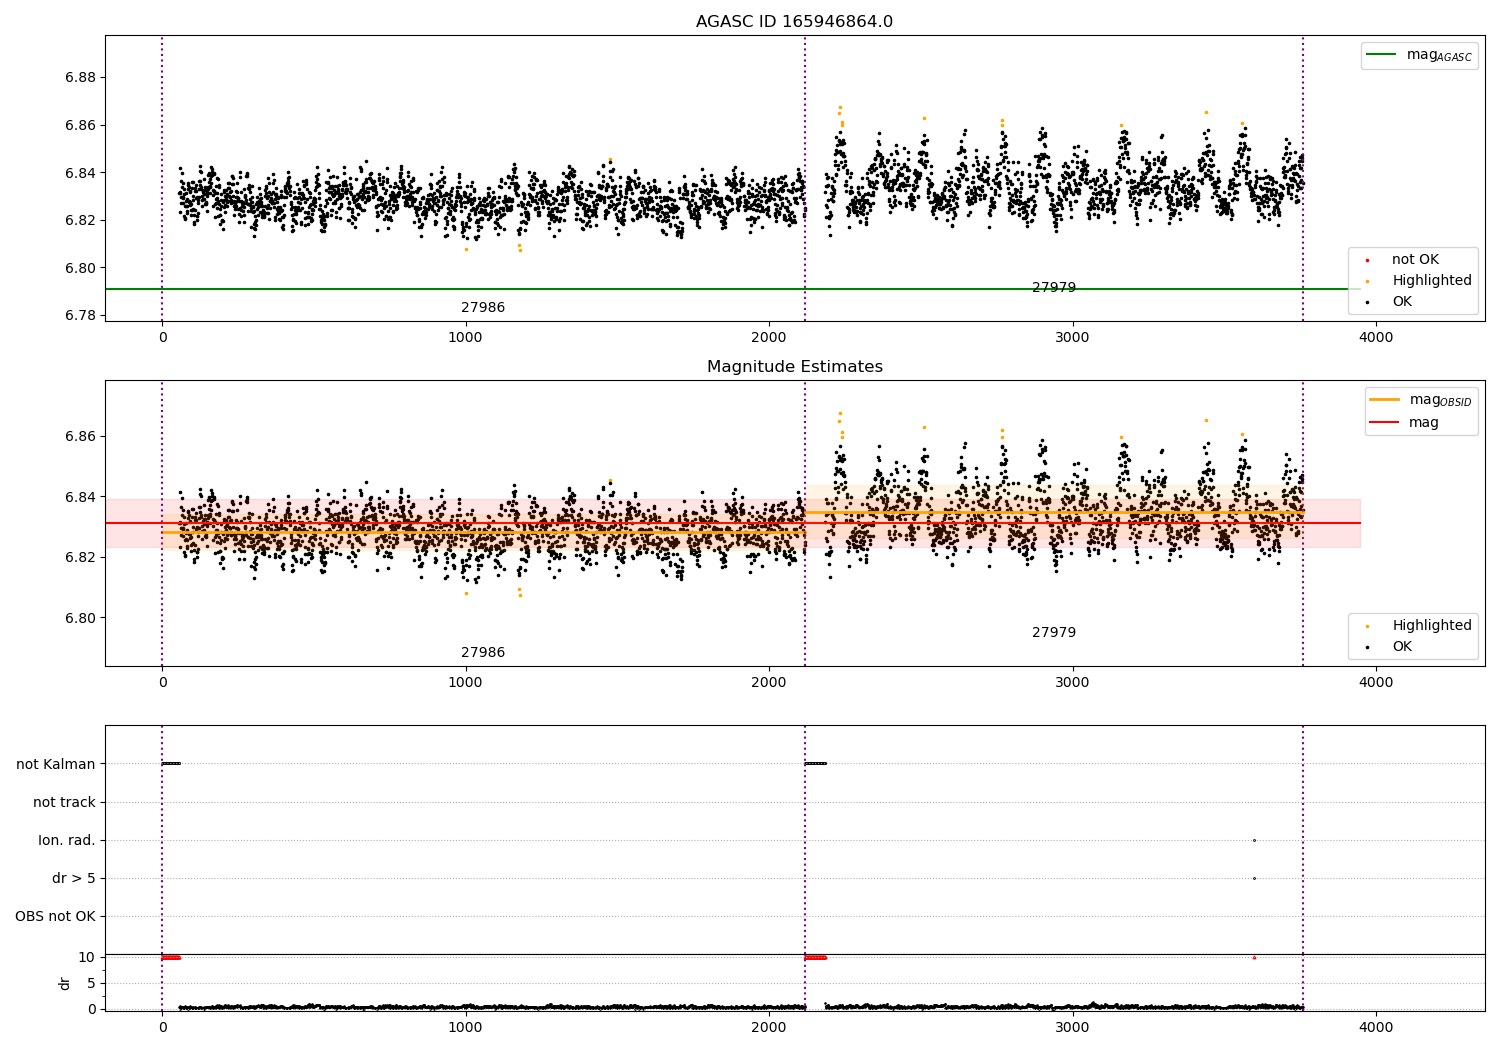Click the 6.86 tick in the Magnitude Estimates plot
The image size is (1500, 1050).
coord(80,437)
